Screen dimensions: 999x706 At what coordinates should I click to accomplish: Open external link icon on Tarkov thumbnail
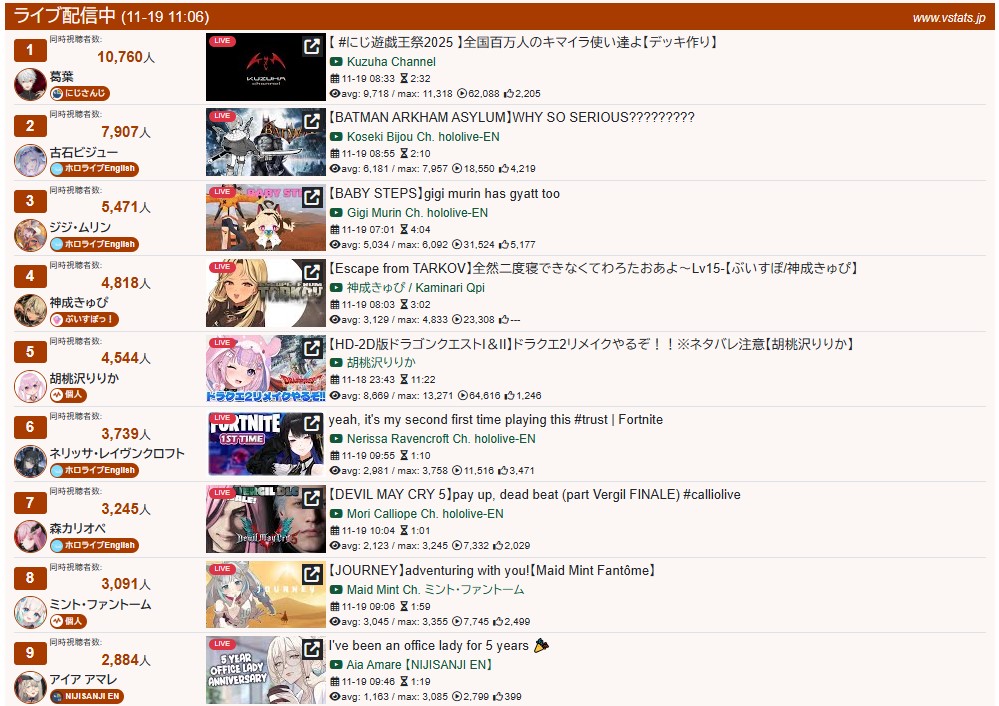[x=312, y=273]
